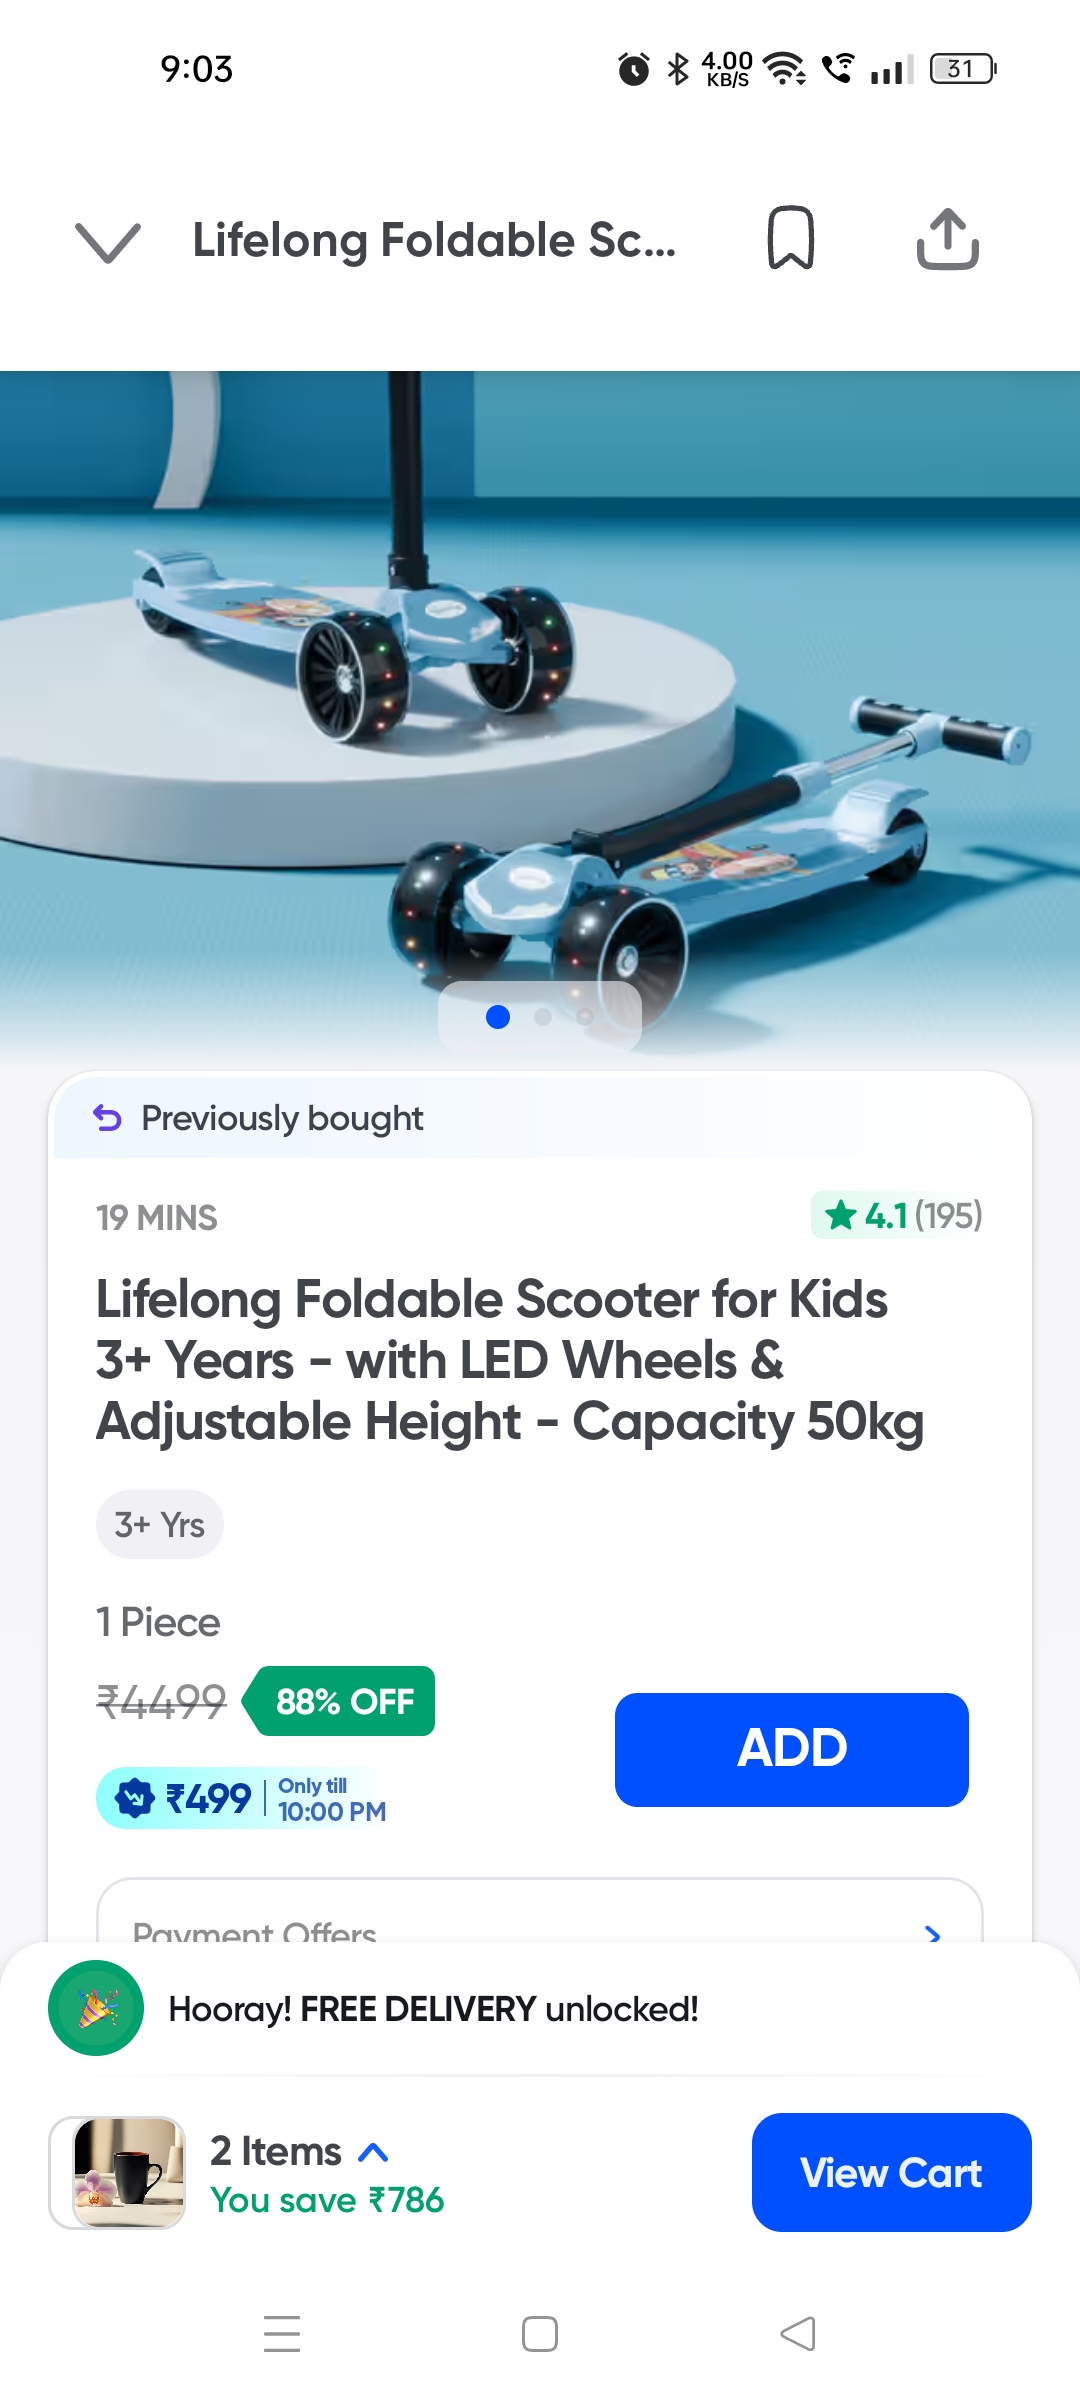Expand the Payment Offers section
The image size is (1080, 2400).
932,1932
